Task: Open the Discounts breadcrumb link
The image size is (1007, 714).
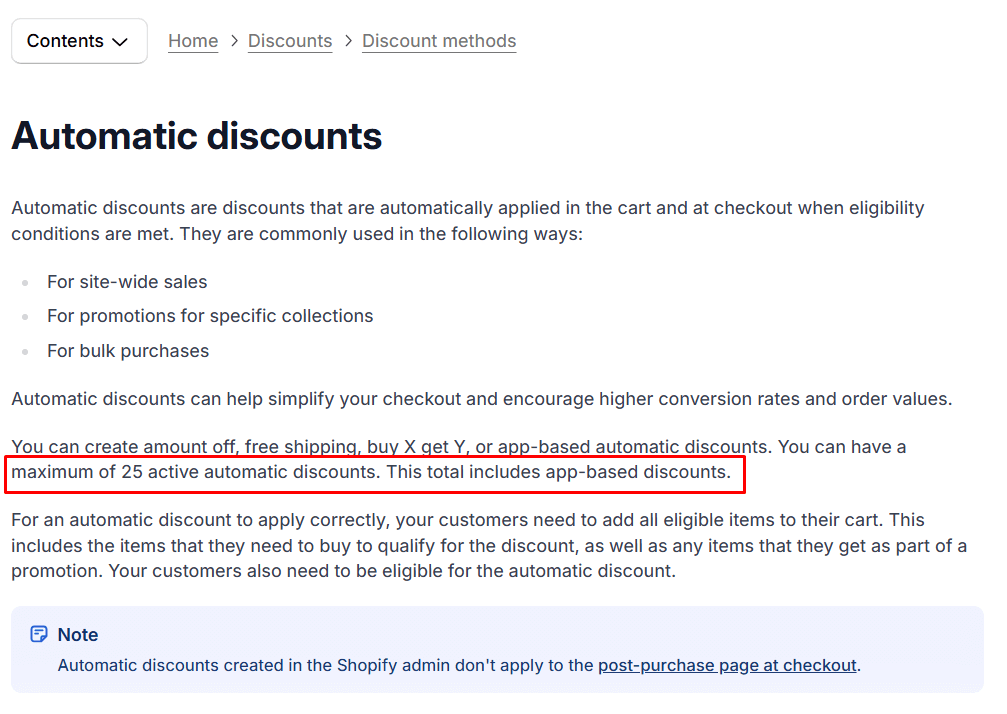Action: click(x=290, y=41)
